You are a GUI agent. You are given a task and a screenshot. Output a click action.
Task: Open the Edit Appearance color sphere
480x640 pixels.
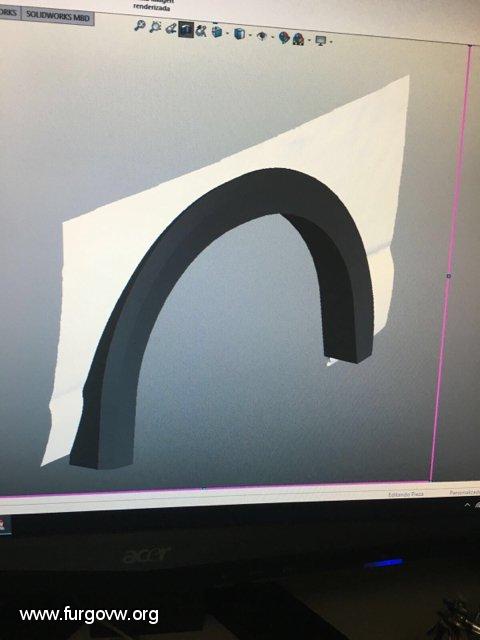click(284, 38)
